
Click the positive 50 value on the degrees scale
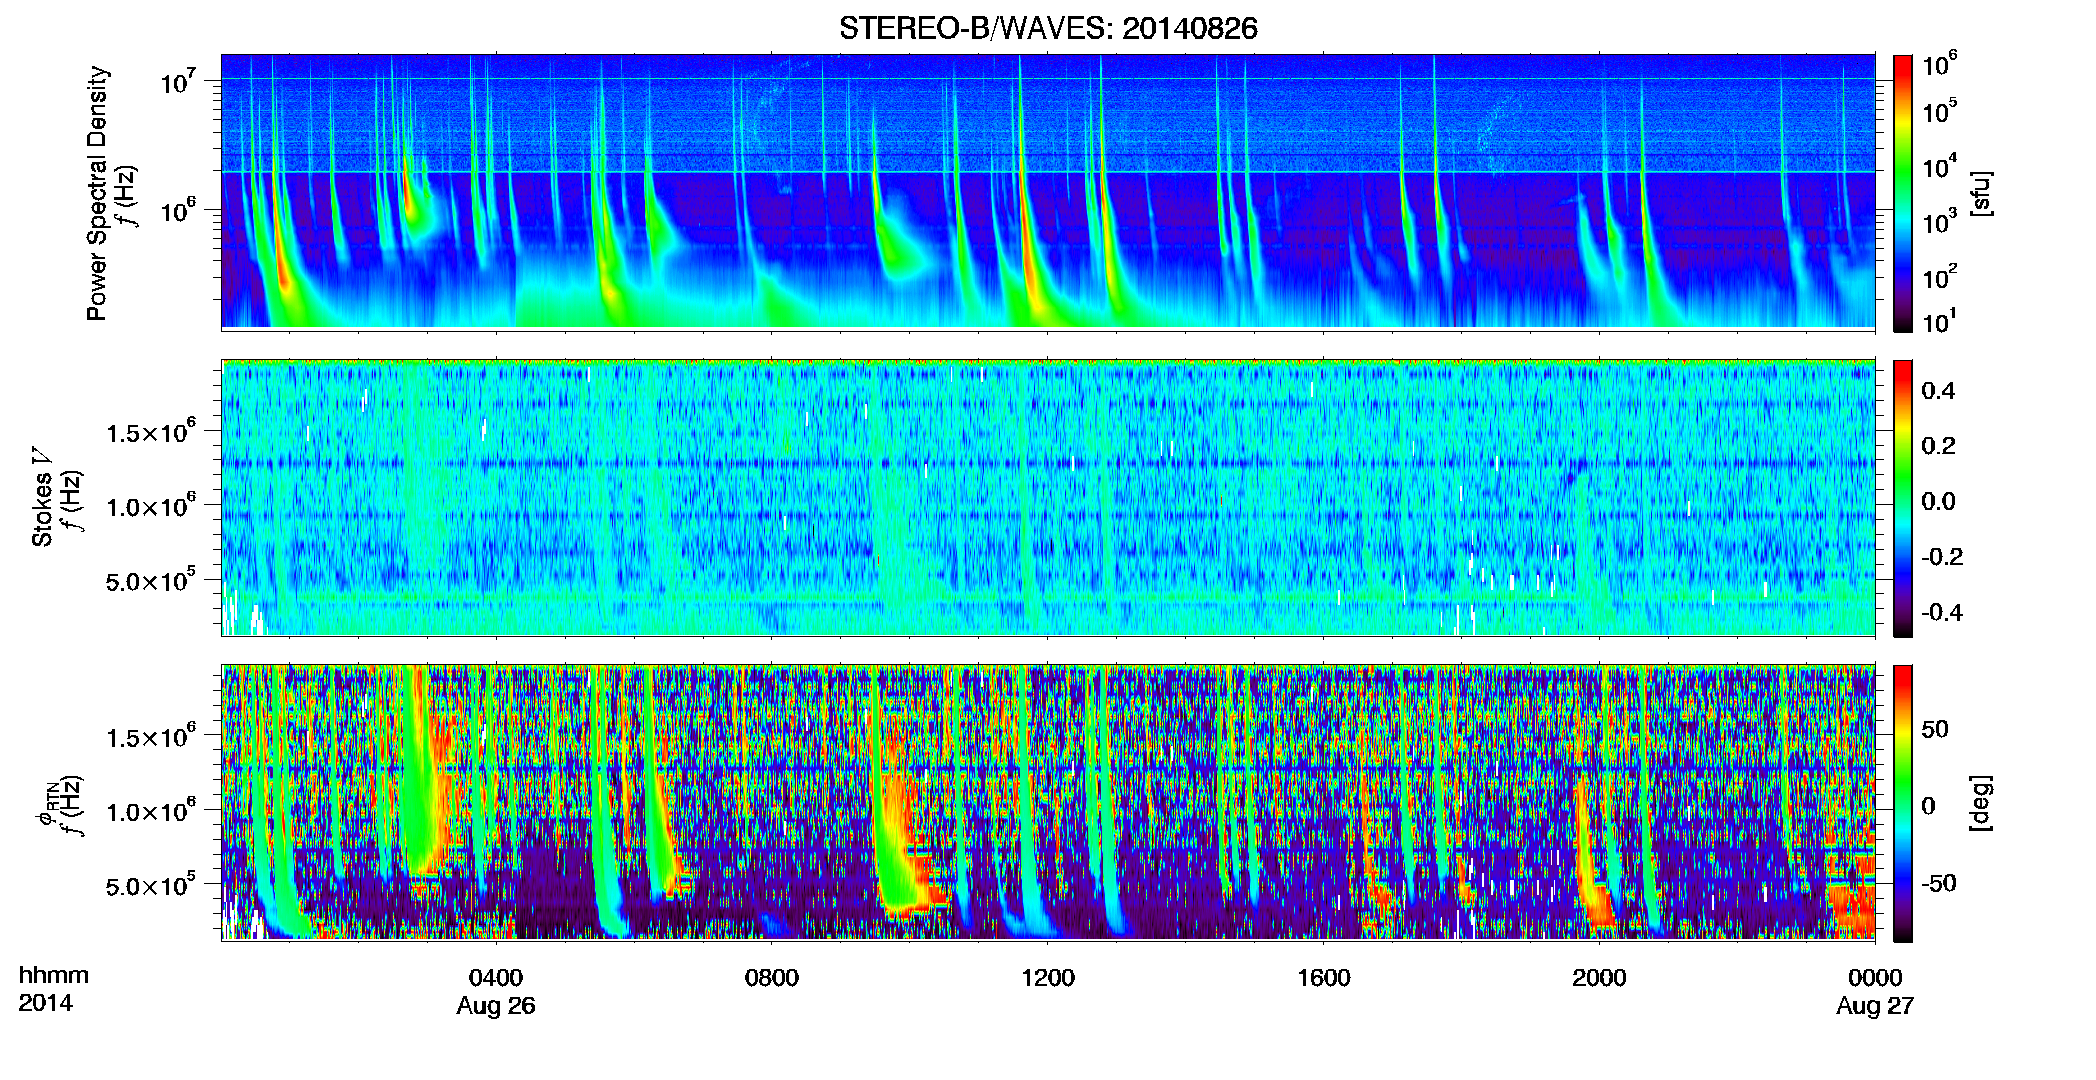[1935, 729]
